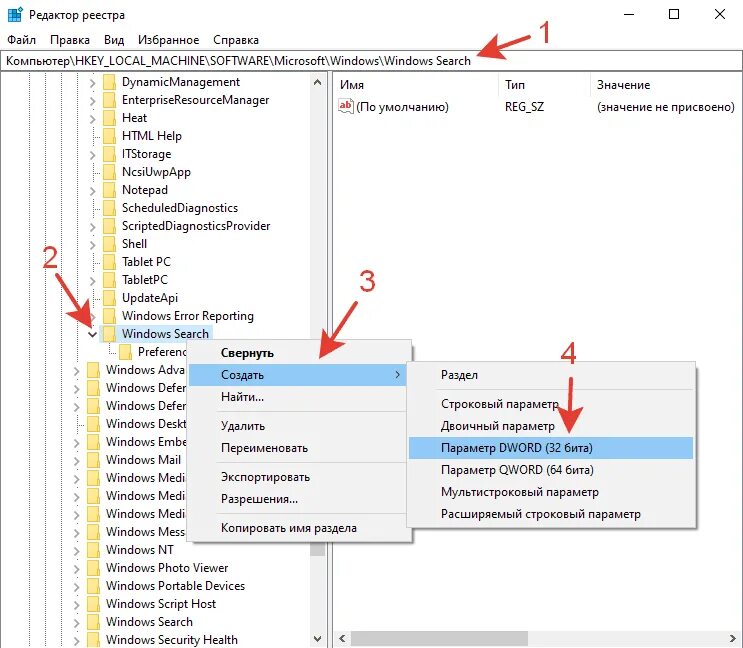The image size is (743, 648).
Task: Expand the Windows Photo Viewer key
Action: click(x=76, y=569)
